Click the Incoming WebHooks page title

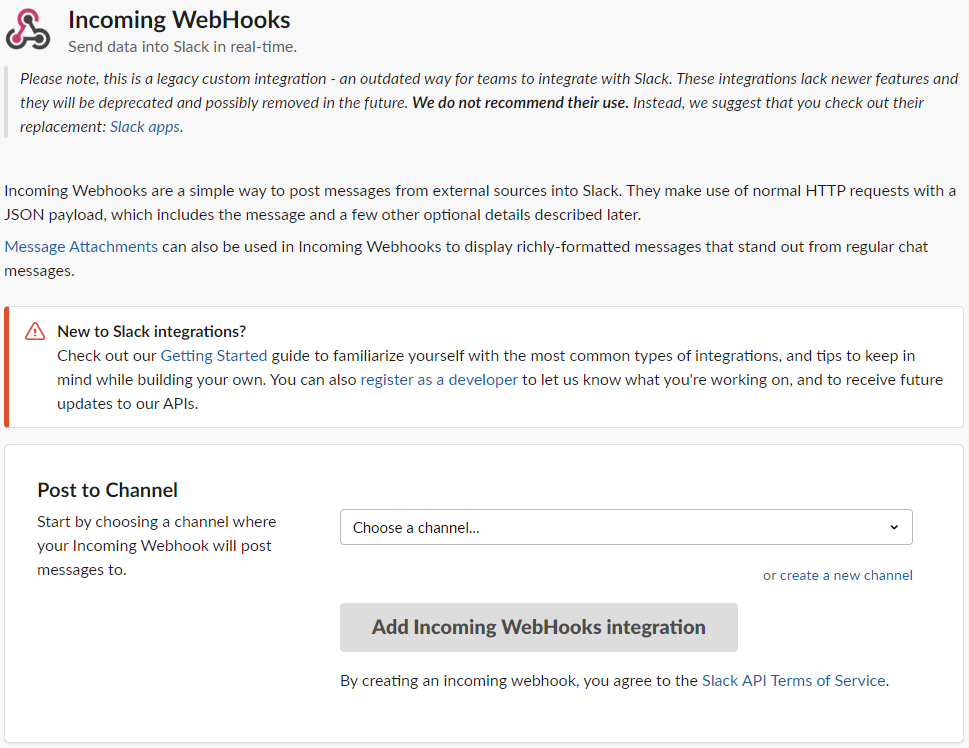[x=179, y=19]
